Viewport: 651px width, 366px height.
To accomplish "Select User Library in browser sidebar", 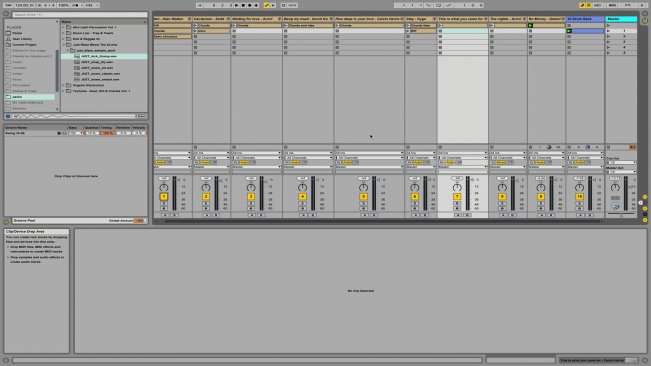I will coord(22,39).
